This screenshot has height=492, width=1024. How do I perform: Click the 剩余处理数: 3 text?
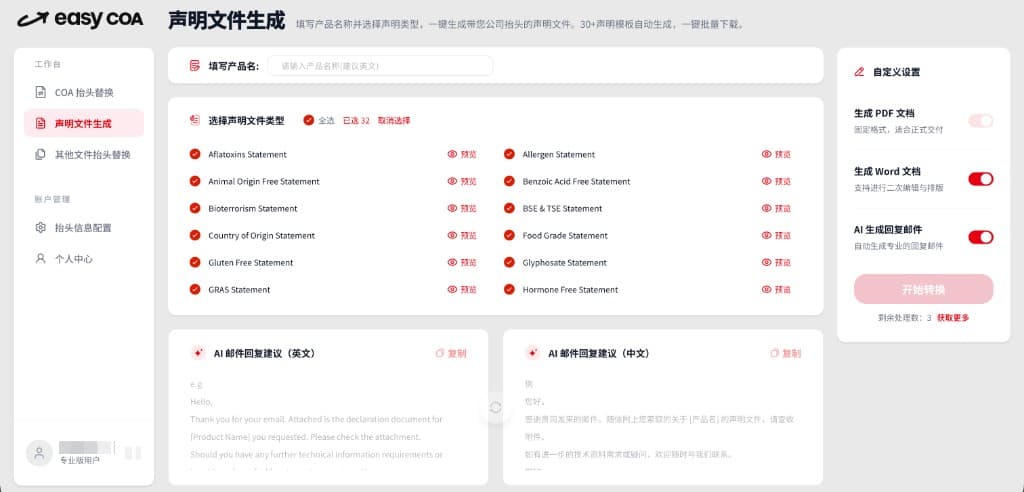pyautogui.click(x=904, y=318)
